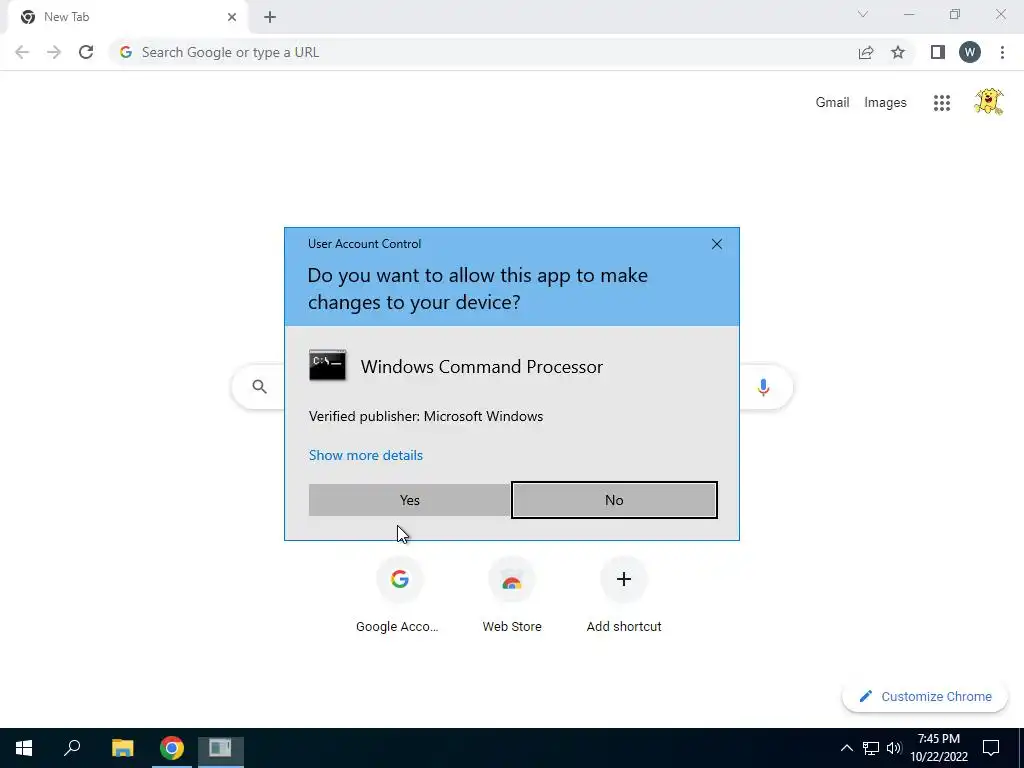The image size is (1024, 768).
Task: Click the highlighted taskbar app after Chrome
Action: [221, 748]
